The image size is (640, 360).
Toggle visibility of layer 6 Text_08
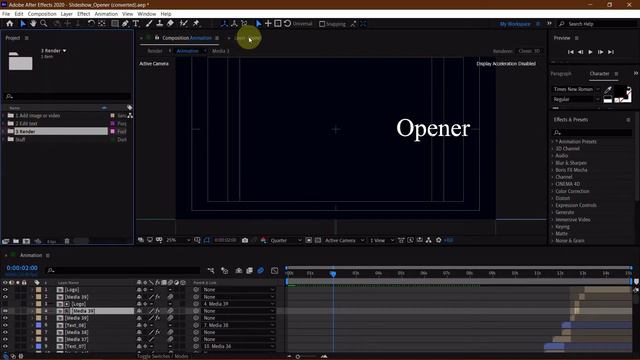point(5,325)
